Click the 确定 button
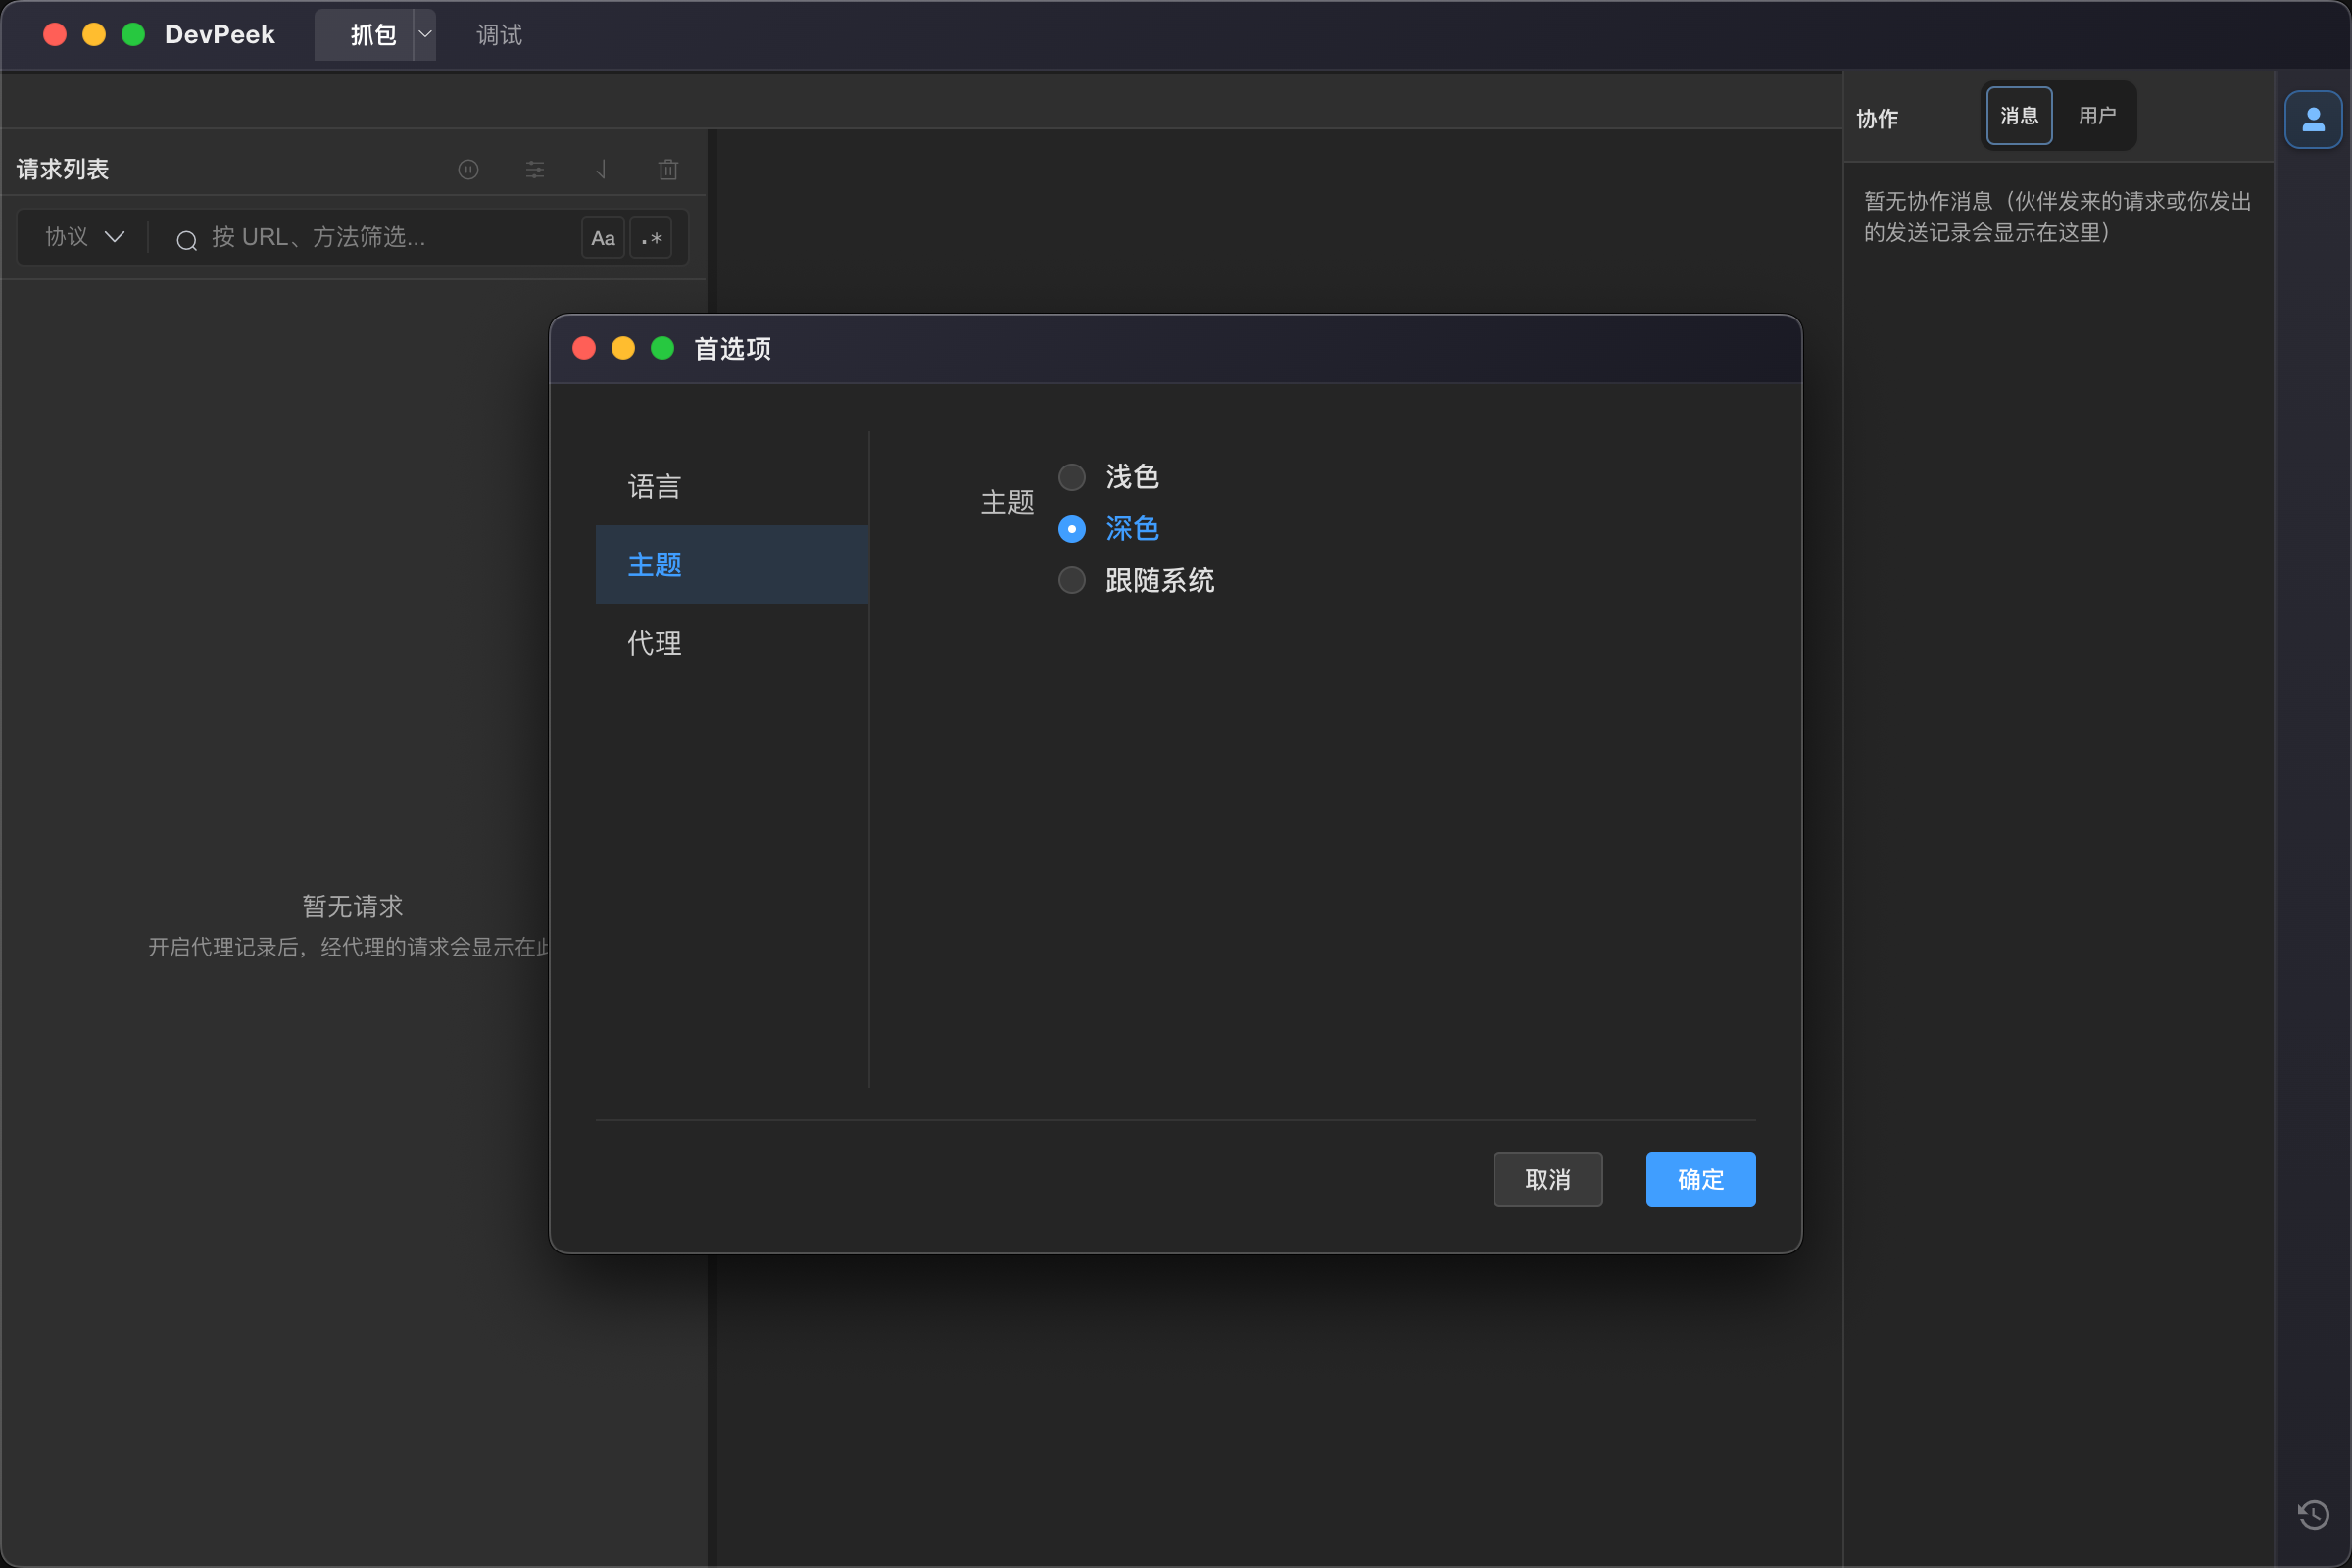The height and width of the screenshot is (1568, 2352). (1701, 1180)
